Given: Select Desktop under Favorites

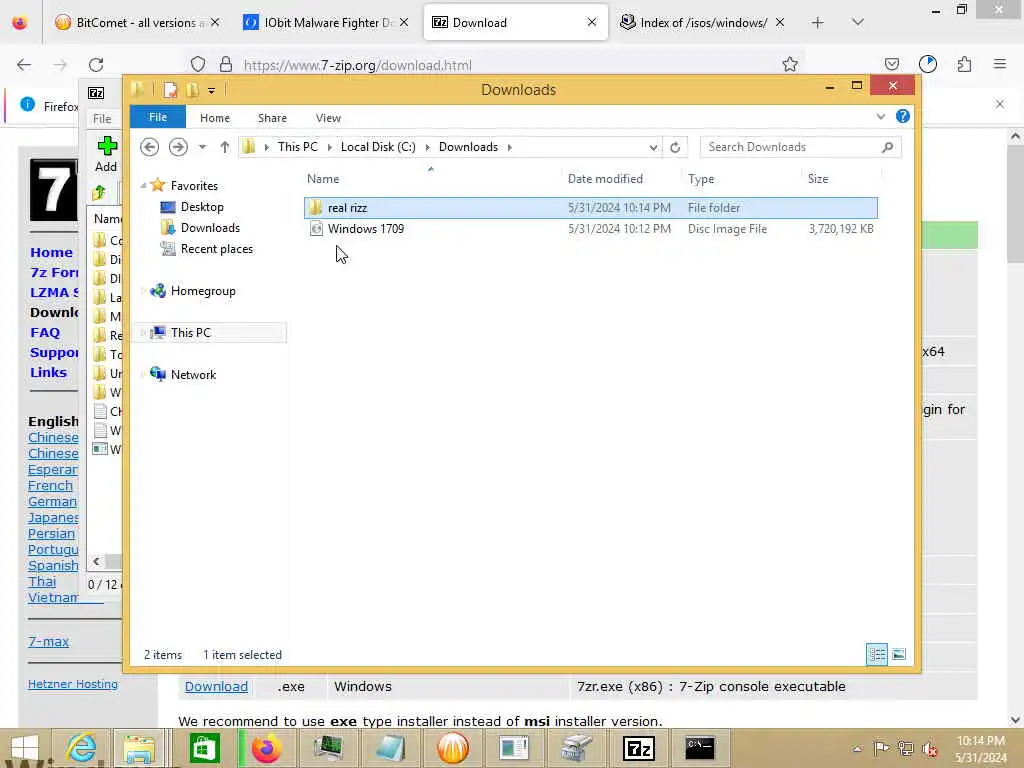Looking at the screenshot, I should coord(202,207).
